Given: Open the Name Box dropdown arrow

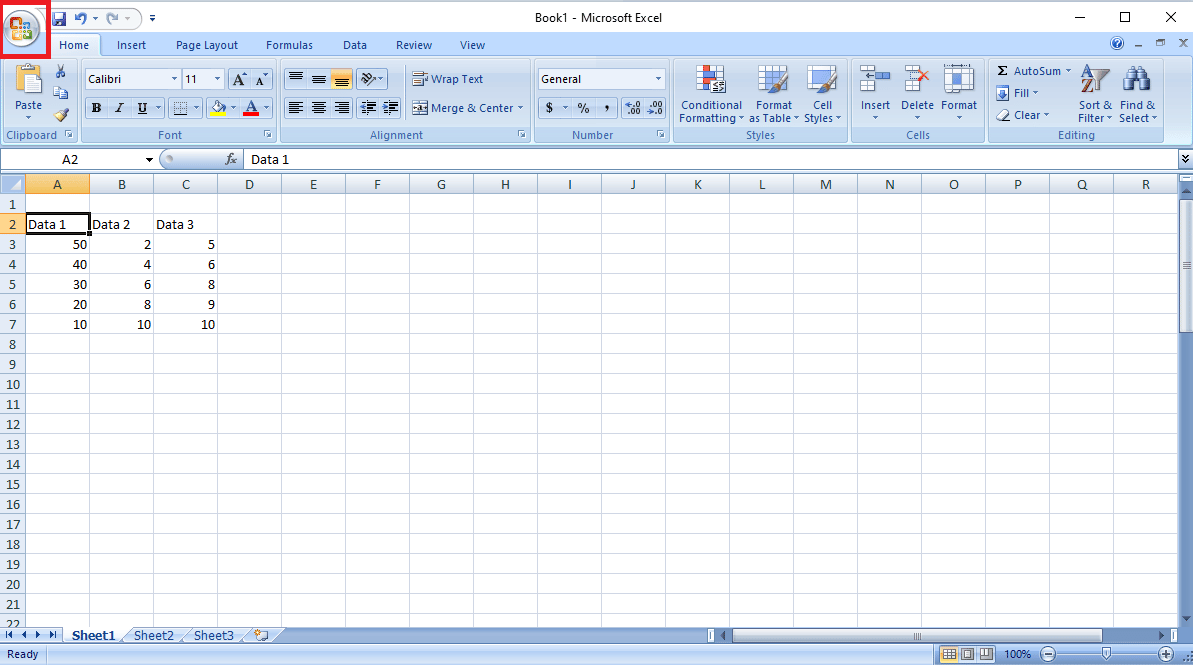Looking at the screenshot, I should tap(149, 160).
